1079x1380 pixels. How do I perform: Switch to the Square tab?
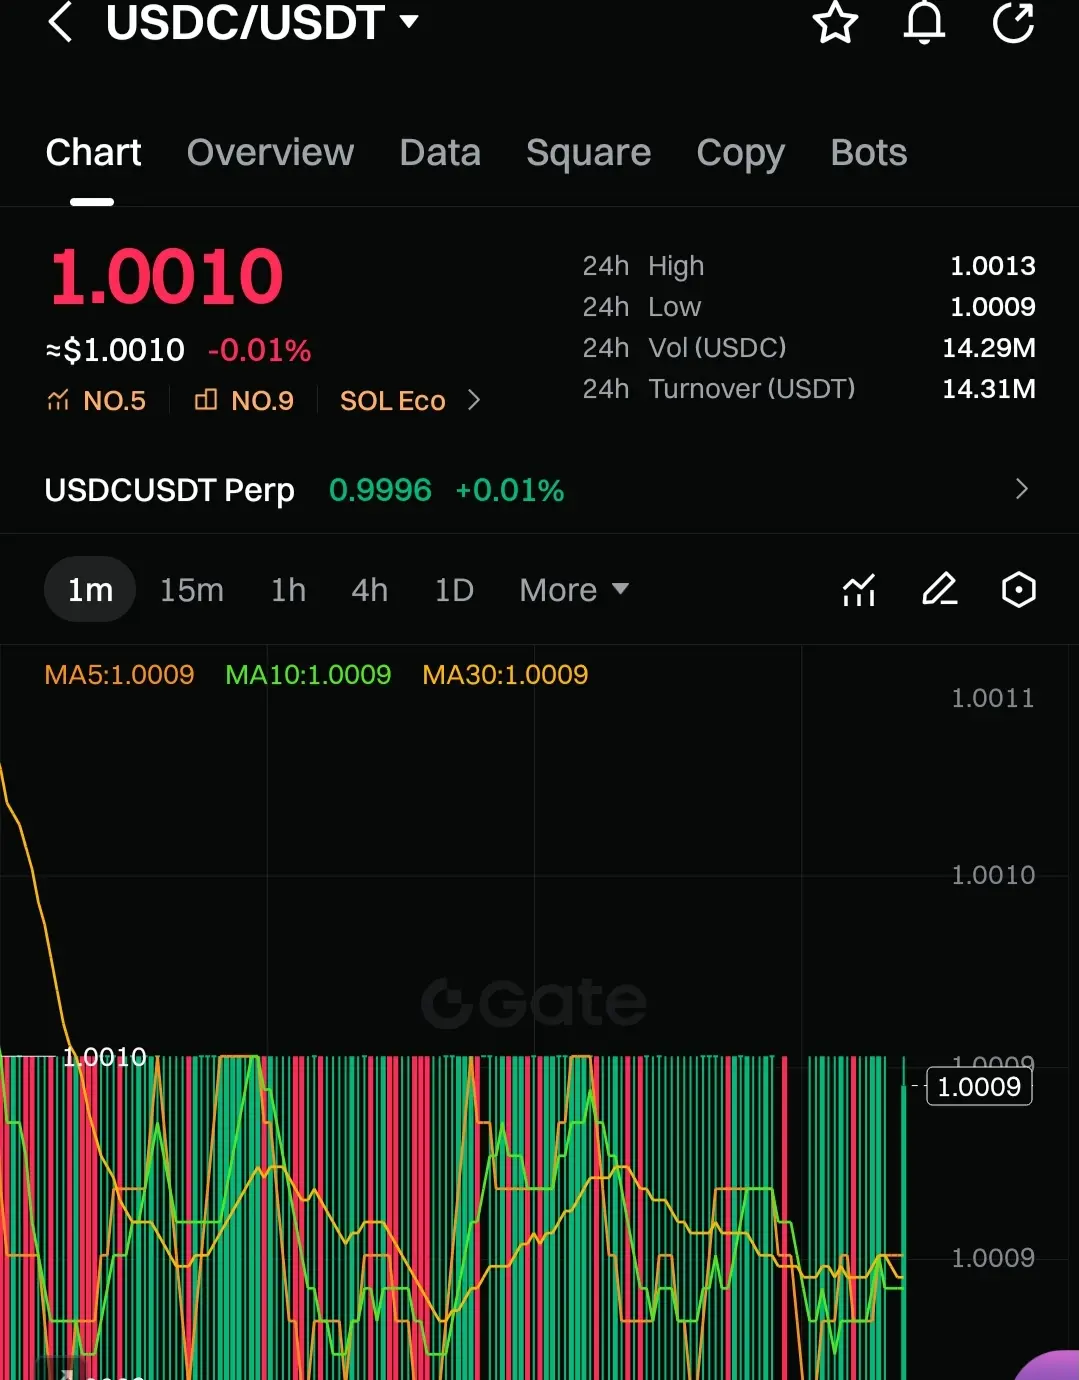[588, 153]
